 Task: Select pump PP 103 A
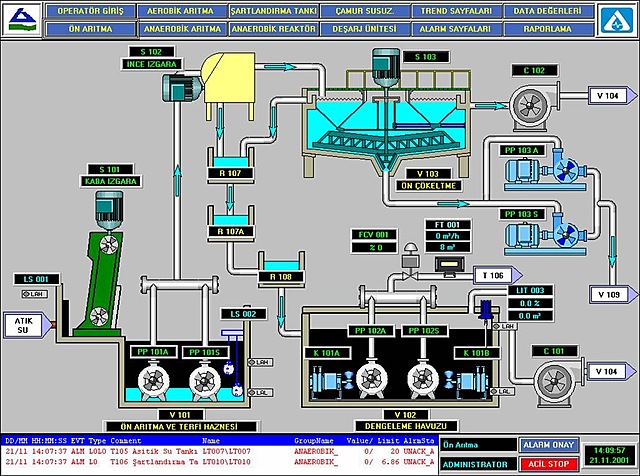(x=545, y=171)
